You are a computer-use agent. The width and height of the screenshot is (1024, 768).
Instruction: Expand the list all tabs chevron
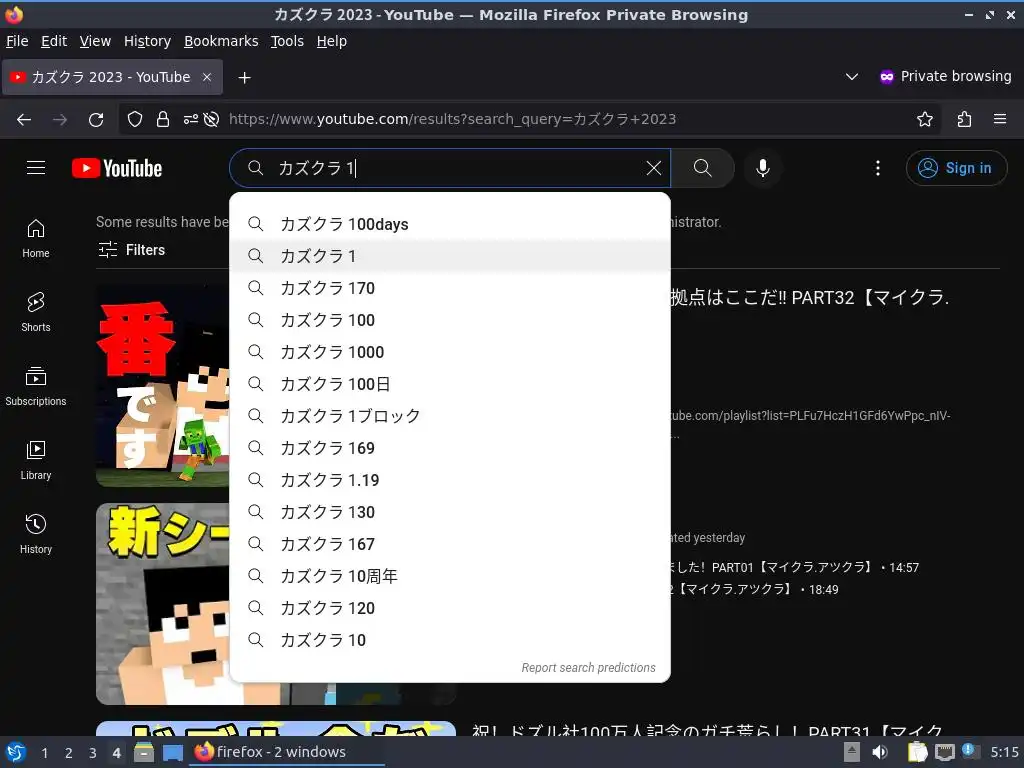point(852,77)
